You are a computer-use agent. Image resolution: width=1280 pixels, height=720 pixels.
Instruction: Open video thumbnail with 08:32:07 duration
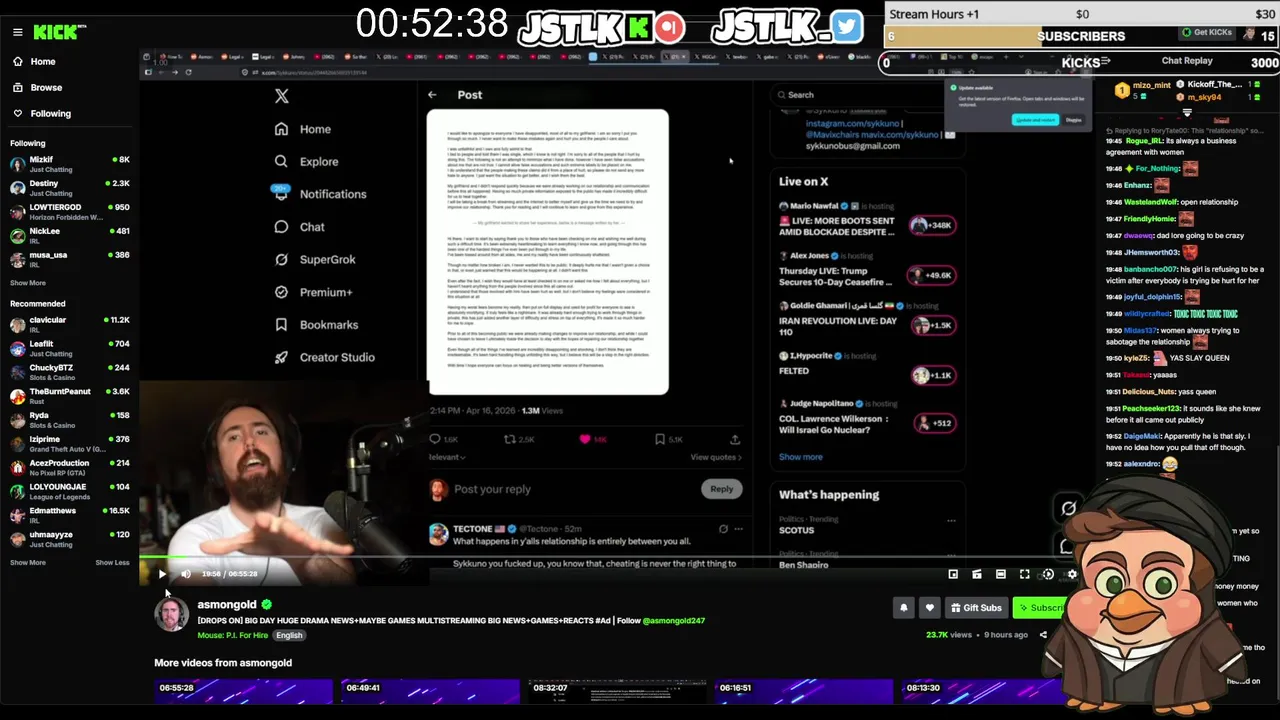(x=617, y=692)
